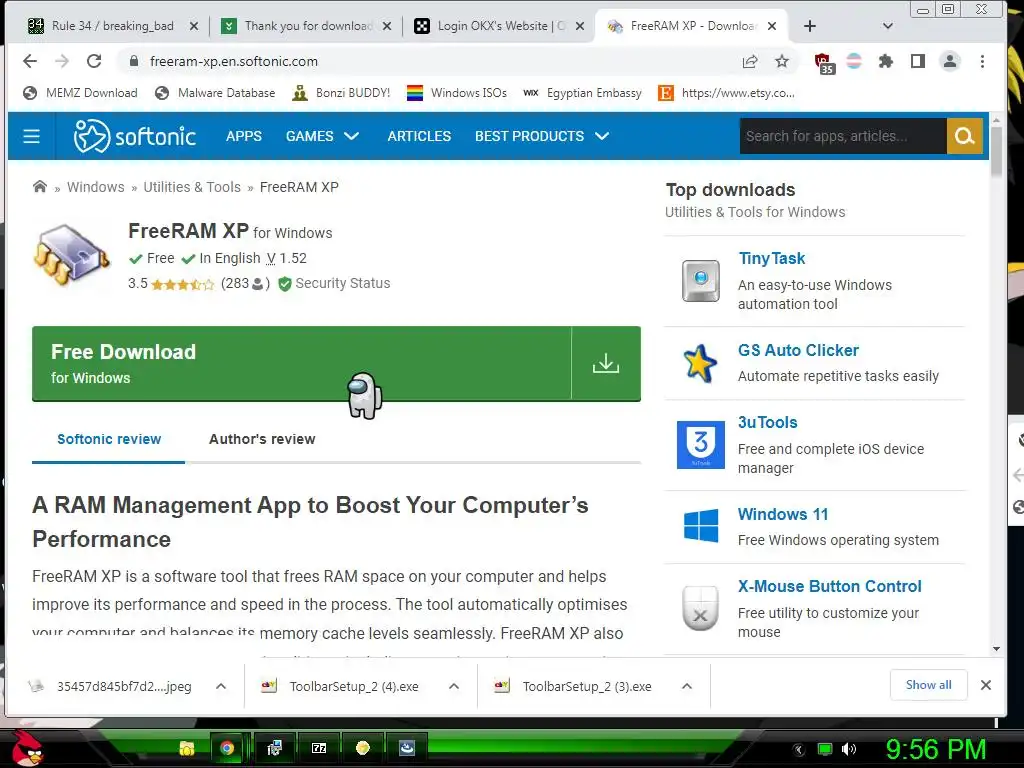Open the GS Auto Clicker title link
This screenshot has height=768, width=1024.
(x=798, y=350)
